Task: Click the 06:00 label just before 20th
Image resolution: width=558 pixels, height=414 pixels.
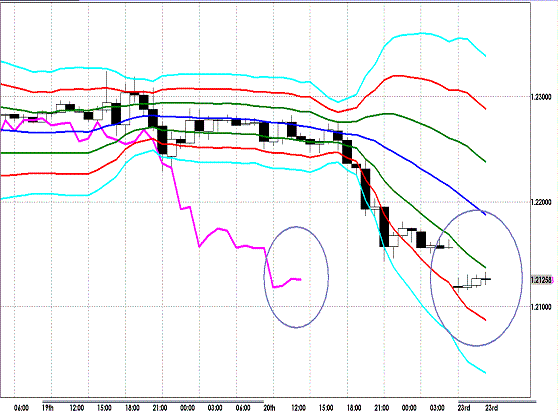Action: [243, 408]
